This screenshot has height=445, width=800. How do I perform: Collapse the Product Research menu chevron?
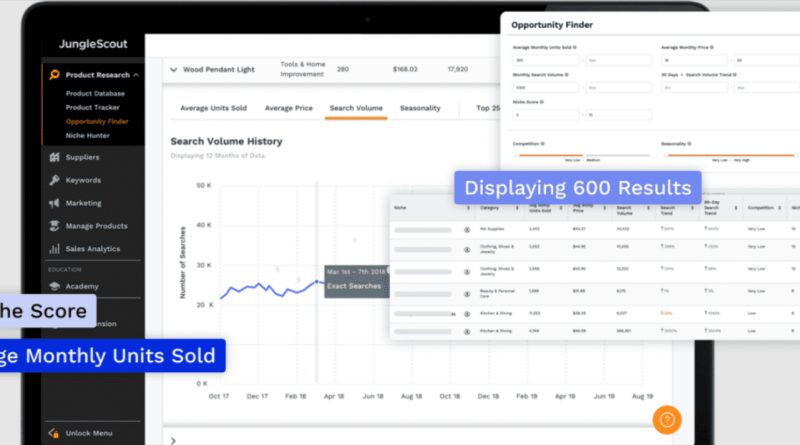[136, 75]
